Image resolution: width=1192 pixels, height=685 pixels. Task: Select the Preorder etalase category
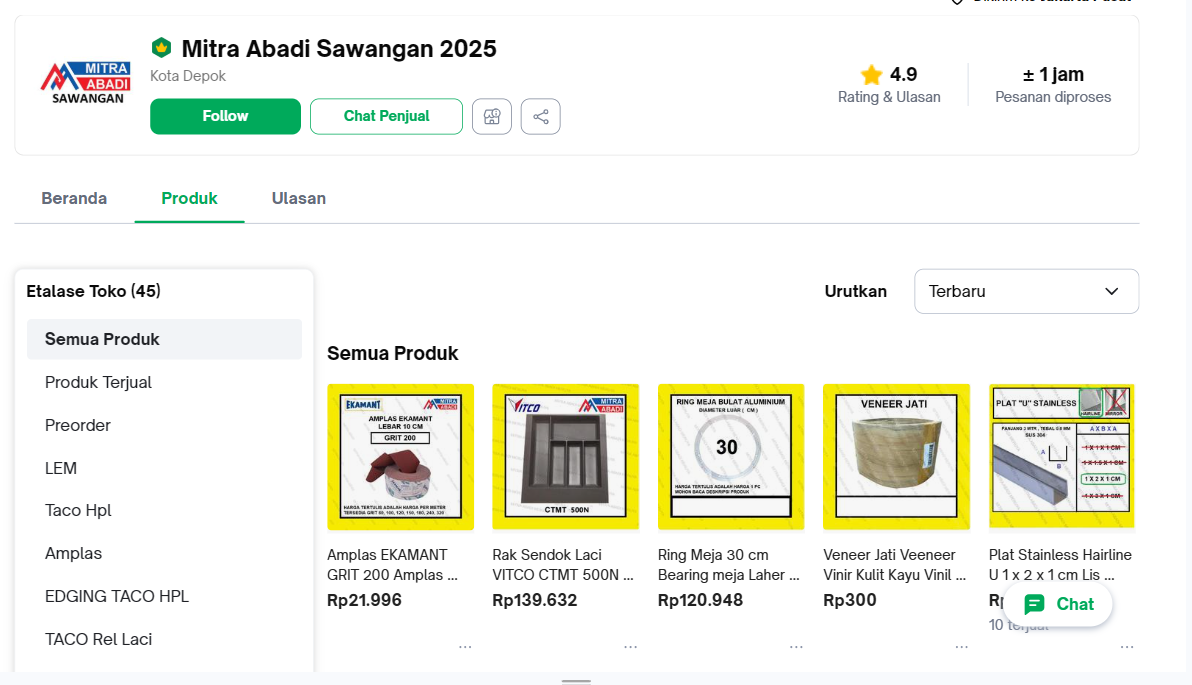78,425
